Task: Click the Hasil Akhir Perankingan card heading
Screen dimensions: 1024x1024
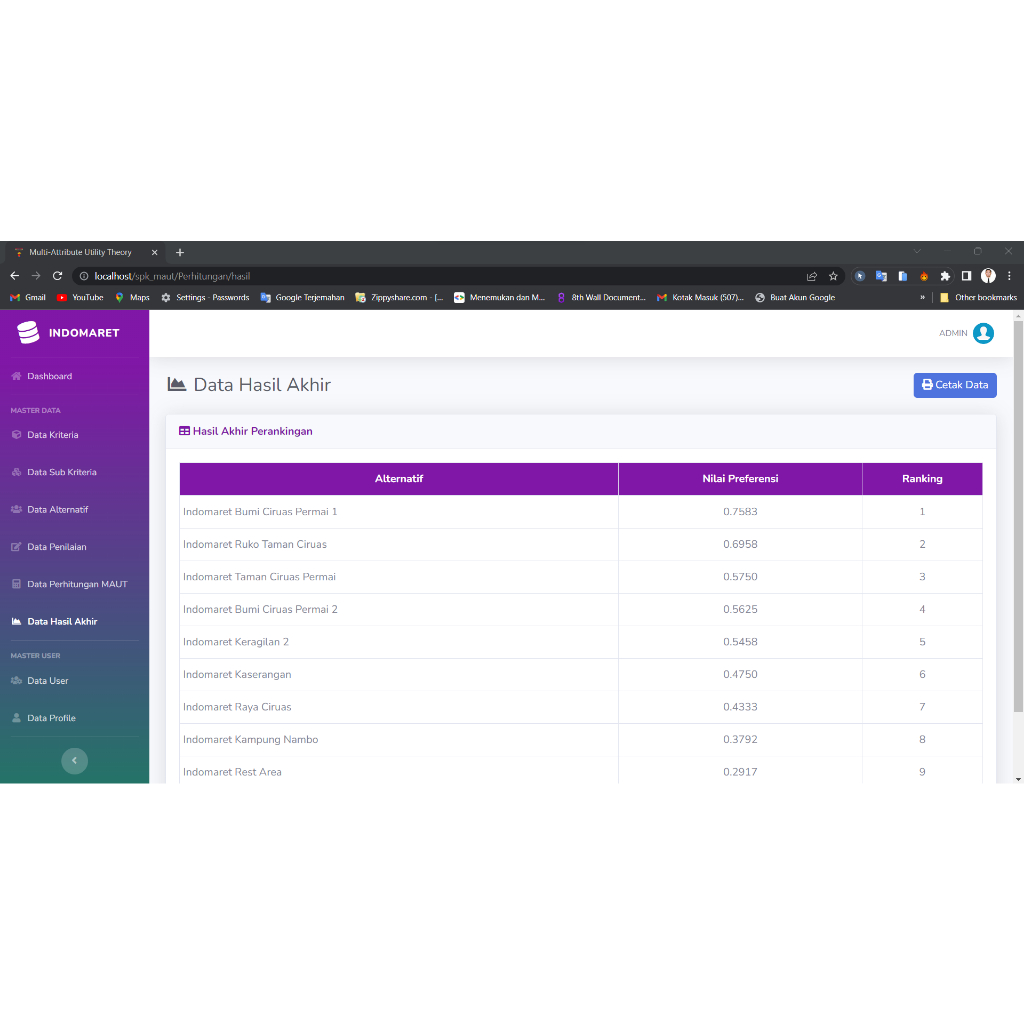Action: 246,431
